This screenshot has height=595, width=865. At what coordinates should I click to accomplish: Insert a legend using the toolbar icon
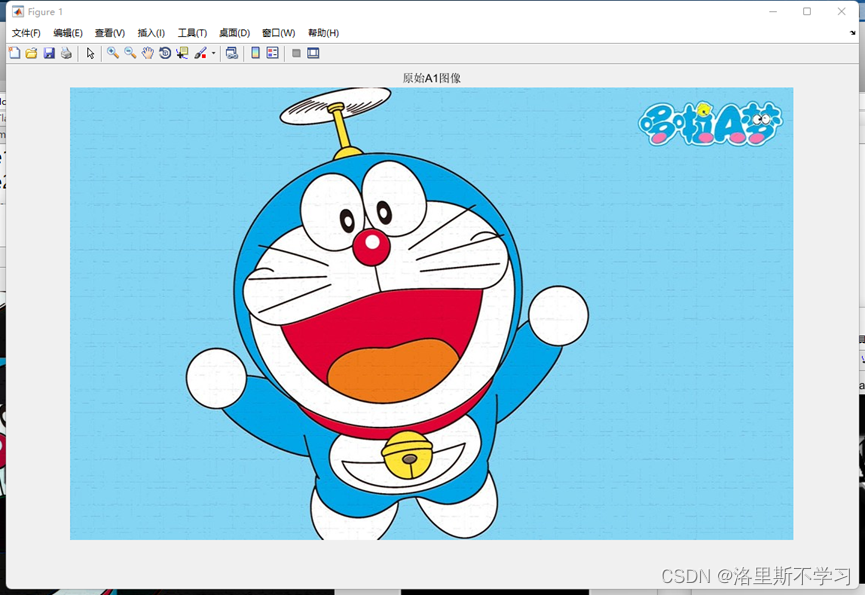[x=273, y=53]
